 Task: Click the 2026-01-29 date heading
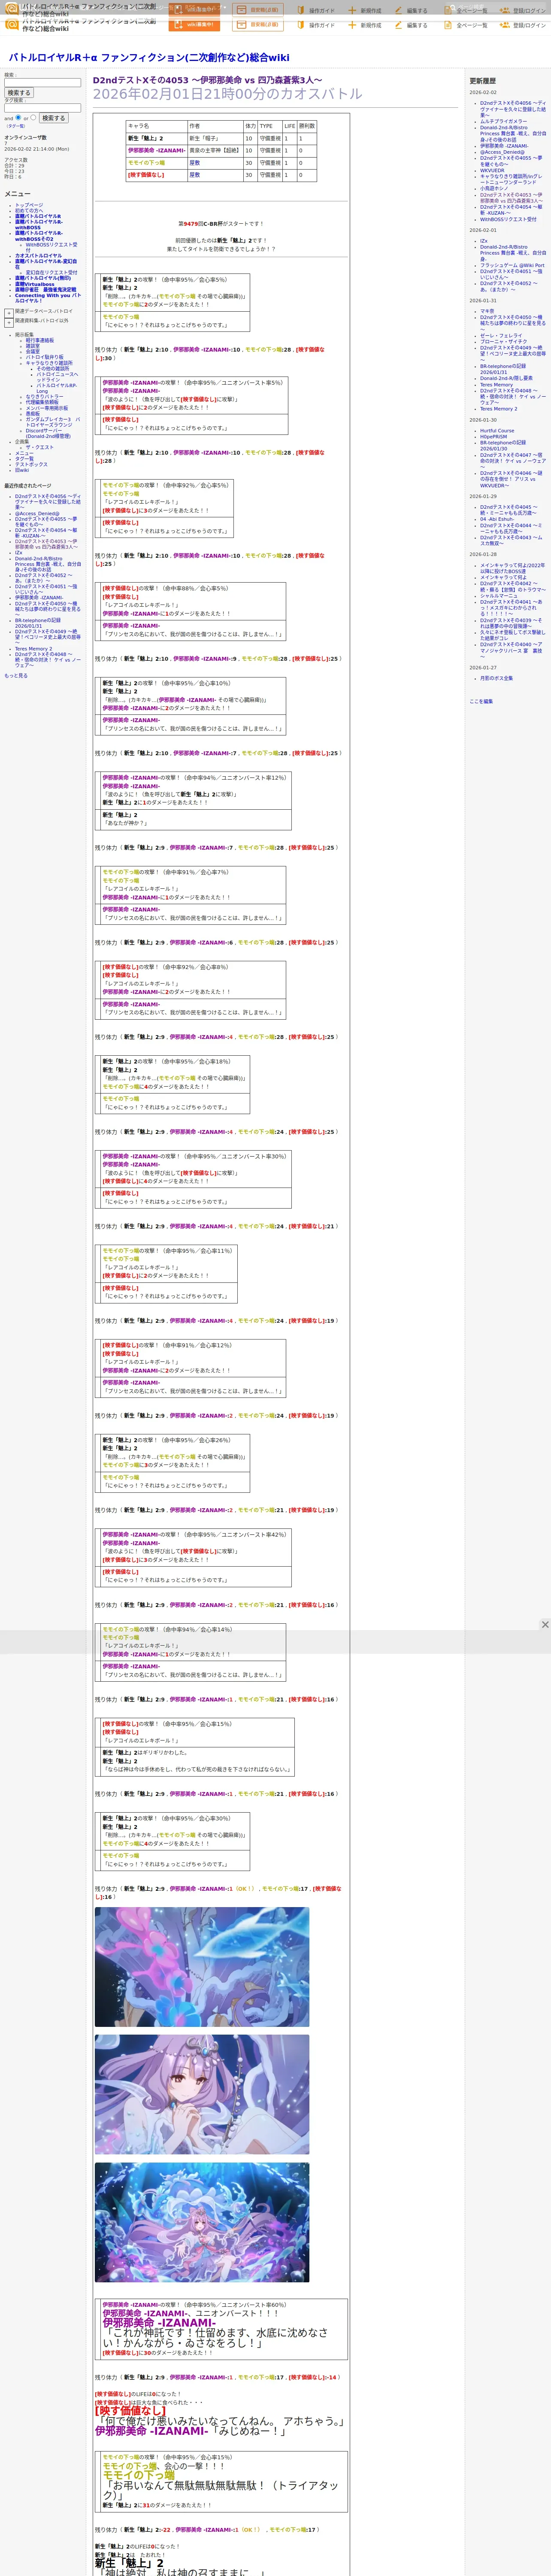click(483, 497)
